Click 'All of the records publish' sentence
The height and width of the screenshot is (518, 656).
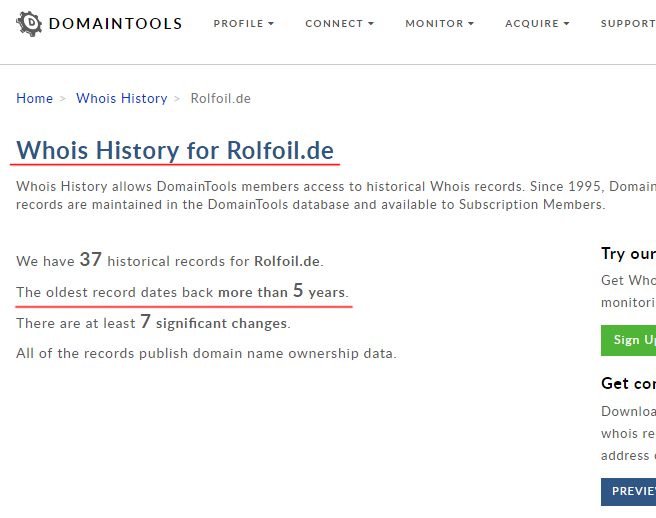pyautogui.click(x=206, y=354)
